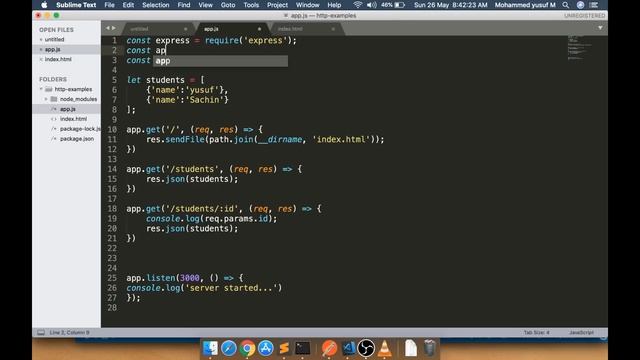Open Postman from the dock
The image size is (640, 360).
(329, 348)
